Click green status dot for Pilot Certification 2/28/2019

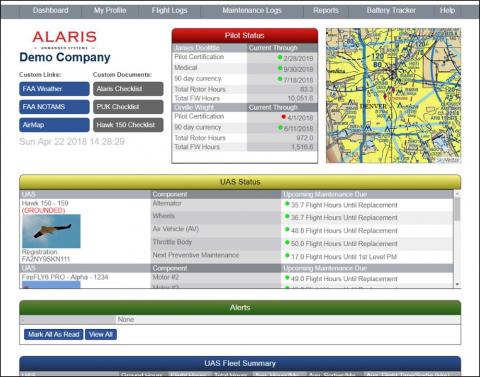[x=280, y=57]
